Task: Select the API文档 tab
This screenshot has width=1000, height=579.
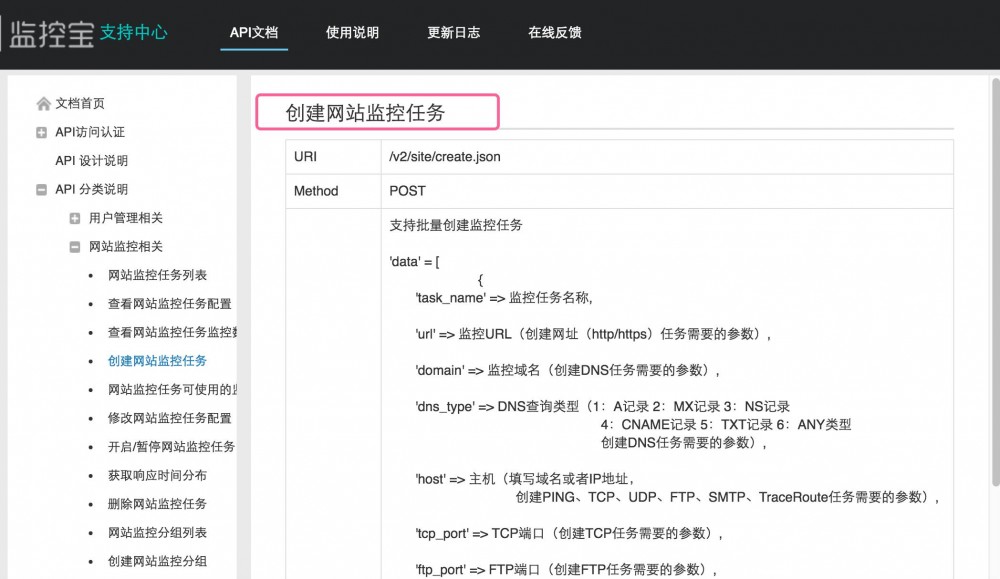Action: point(253,32)
